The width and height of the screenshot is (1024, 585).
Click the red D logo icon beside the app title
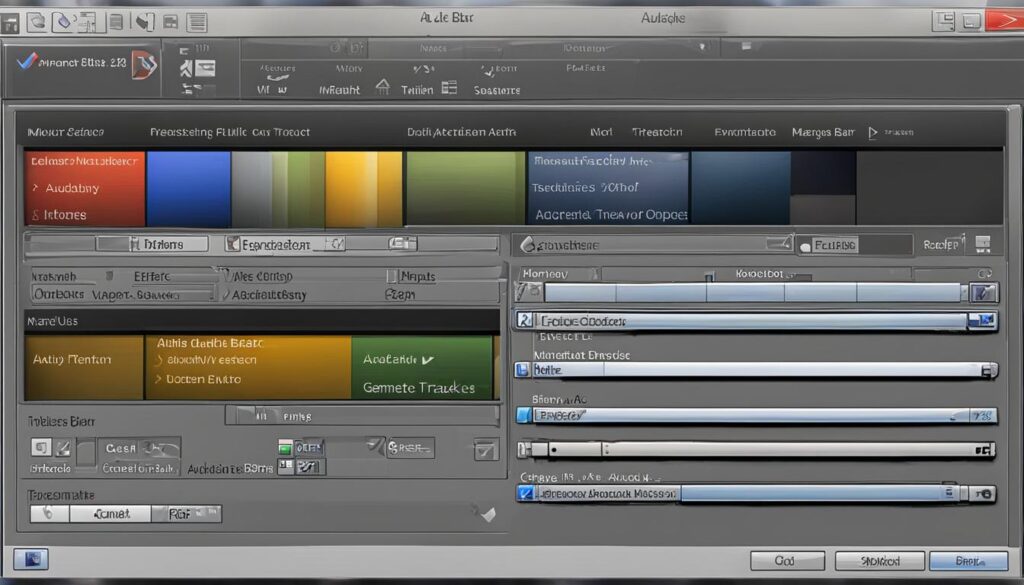click(x=144, y=65)
